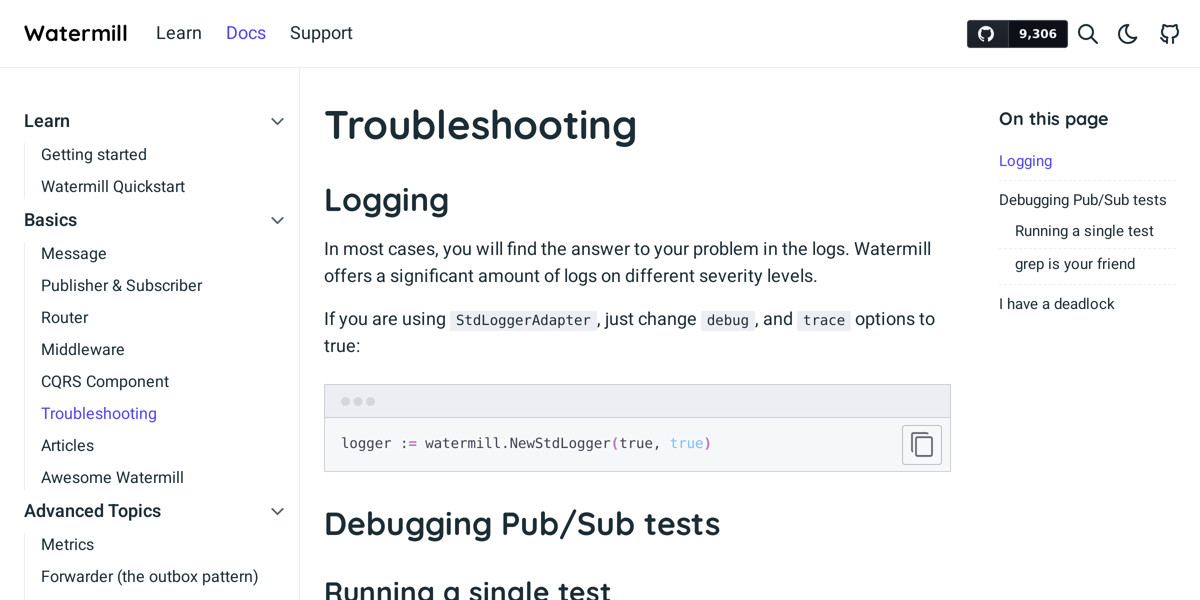Open the Docs menu item
The image size is (1200, 600).
(x=245, y=33)
